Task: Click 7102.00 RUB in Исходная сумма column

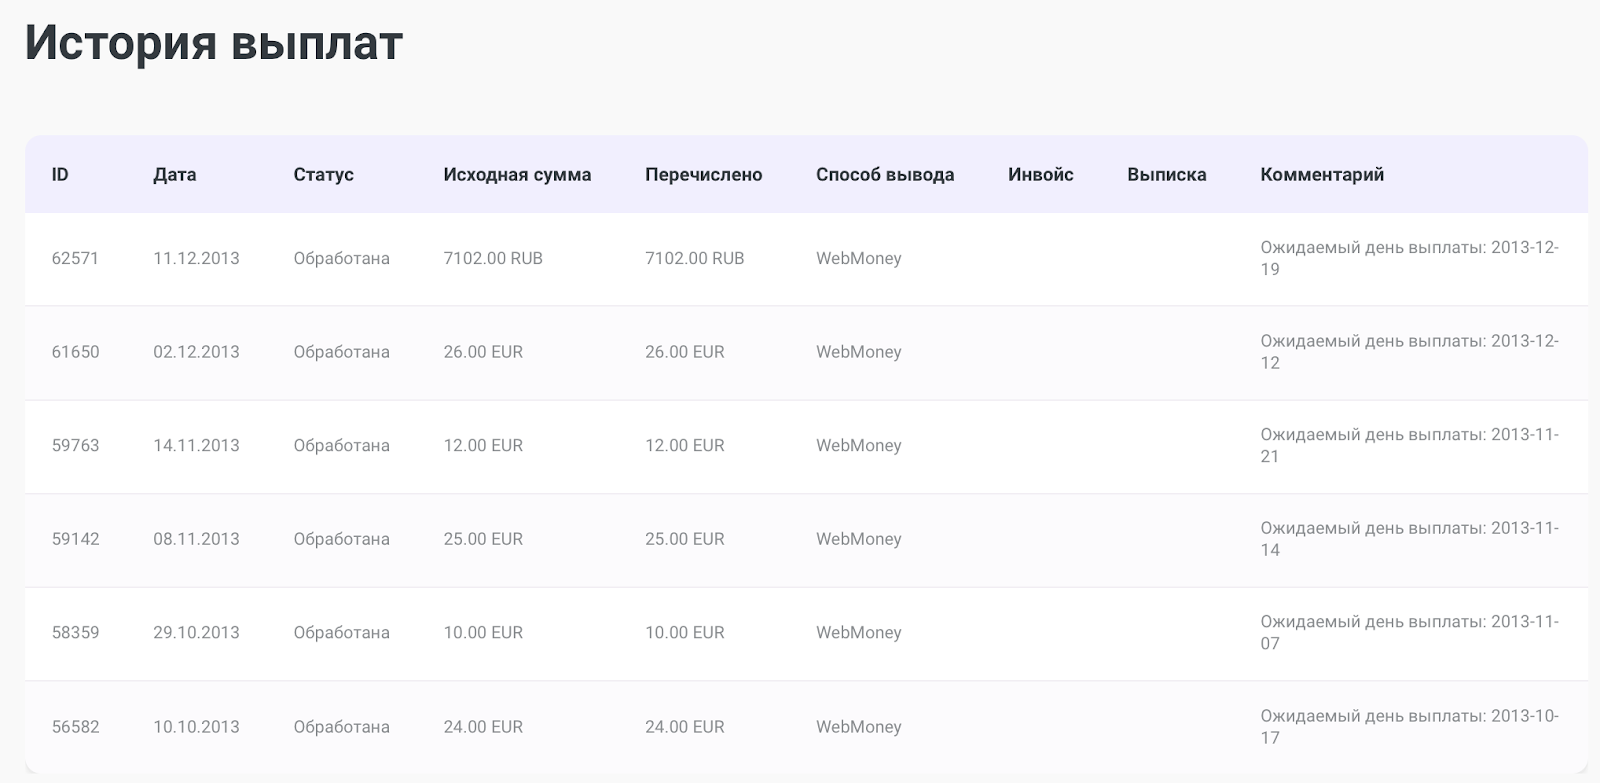Action: tap(493, 258)
